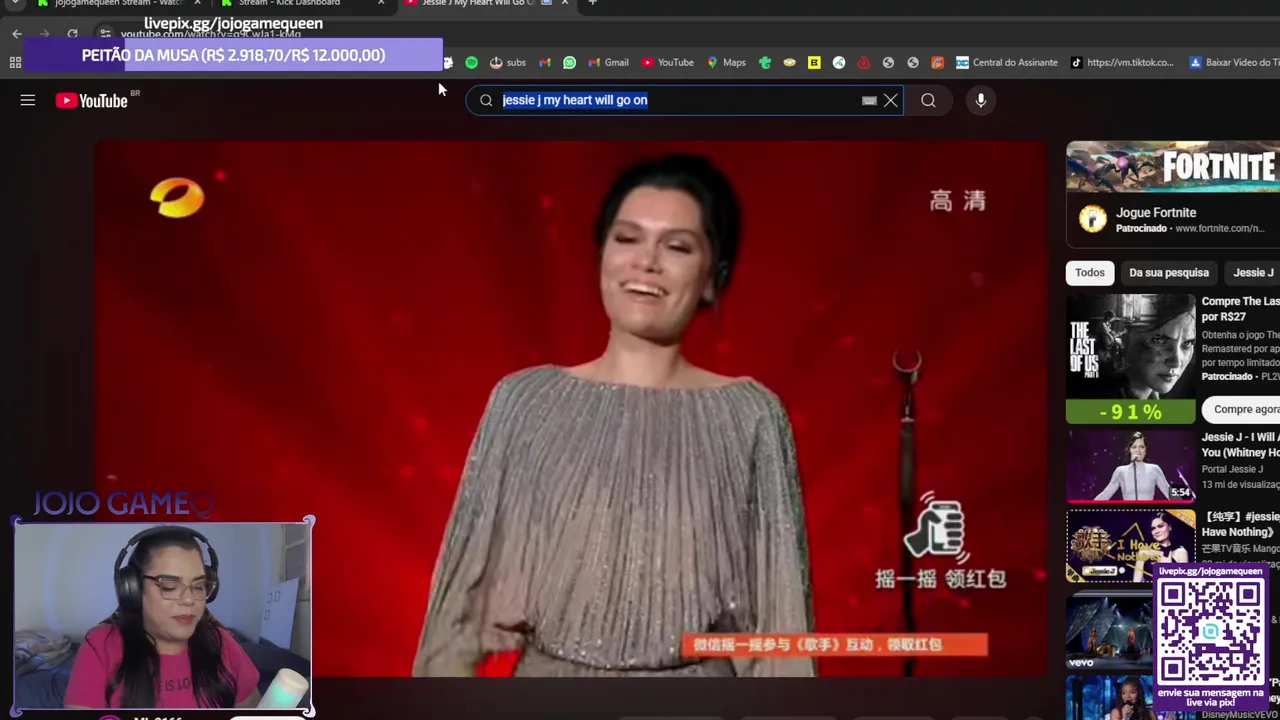Viewport: 1280px width, 720px height.
Task: Open the Gmail M icon bookmark before WhatsApp
Action: [x=545, y=62]
